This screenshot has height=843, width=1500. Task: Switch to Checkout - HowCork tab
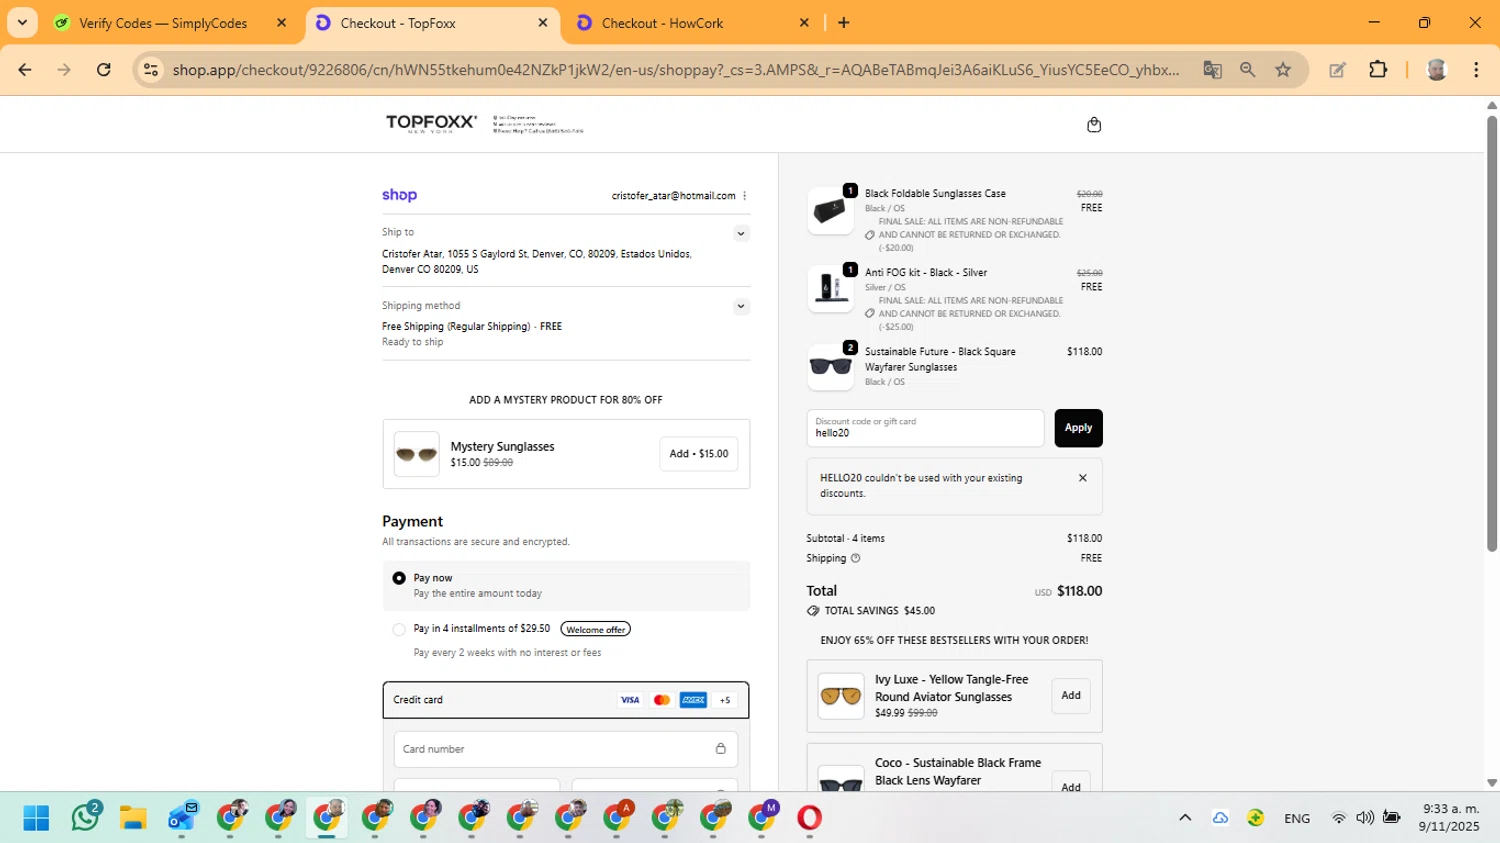(692, 23)
